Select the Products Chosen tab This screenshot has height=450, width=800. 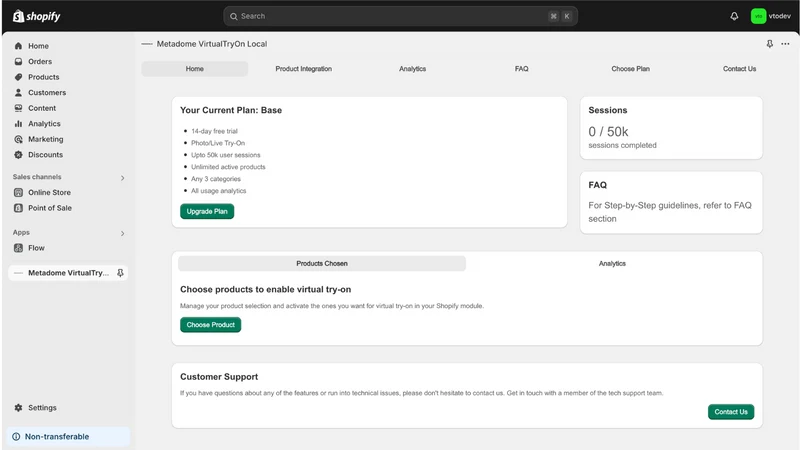click(x=322, y=263)
